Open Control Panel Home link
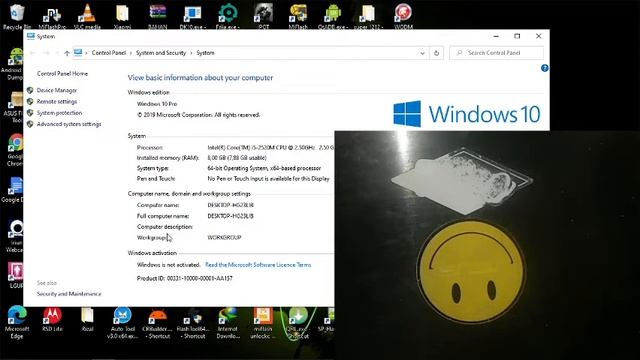 tap(62, 73)
